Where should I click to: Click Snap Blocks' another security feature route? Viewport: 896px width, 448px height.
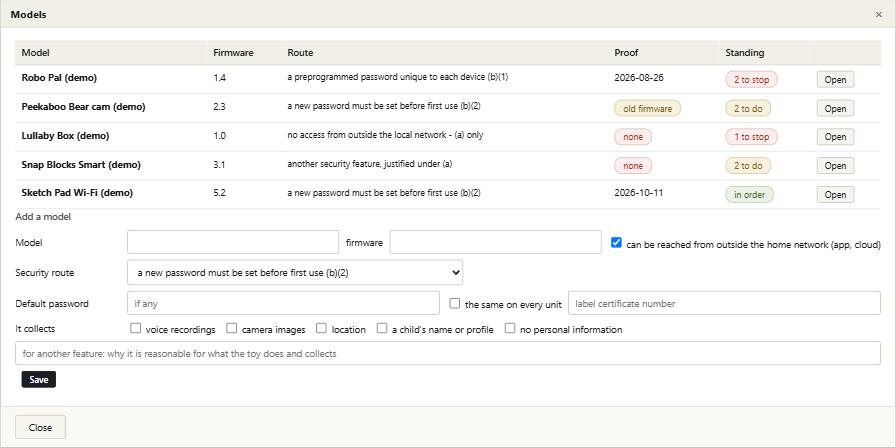coord(370,164)
